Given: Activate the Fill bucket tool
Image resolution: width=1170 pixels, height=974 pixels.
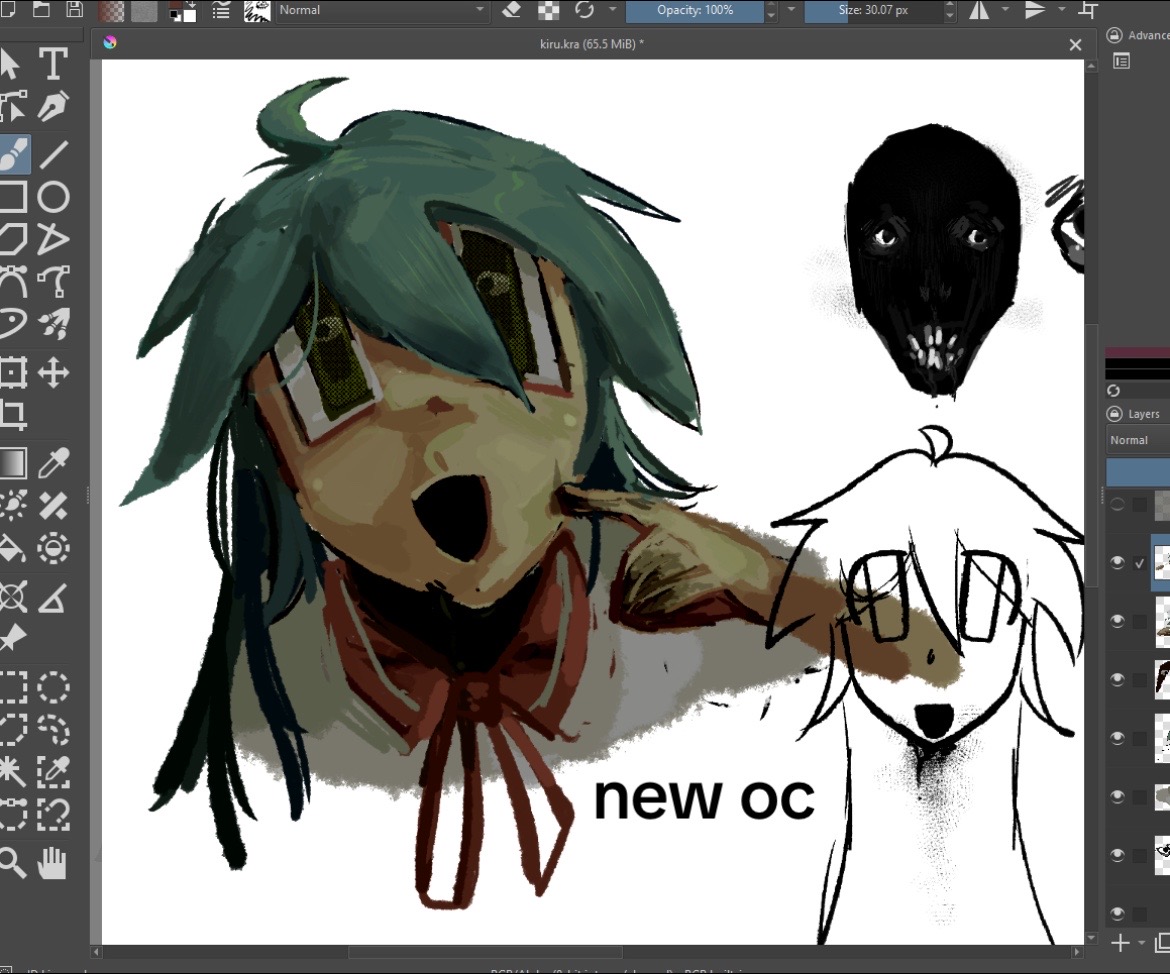Looking at the screenshot, I should [13, 549].
